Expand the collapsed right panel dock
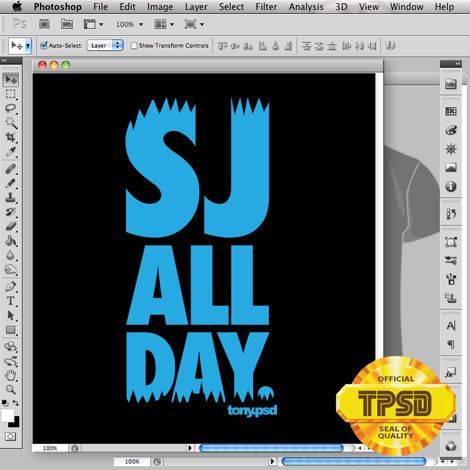The height and width of the screenshot is (470, 470). tap(457, 63)
